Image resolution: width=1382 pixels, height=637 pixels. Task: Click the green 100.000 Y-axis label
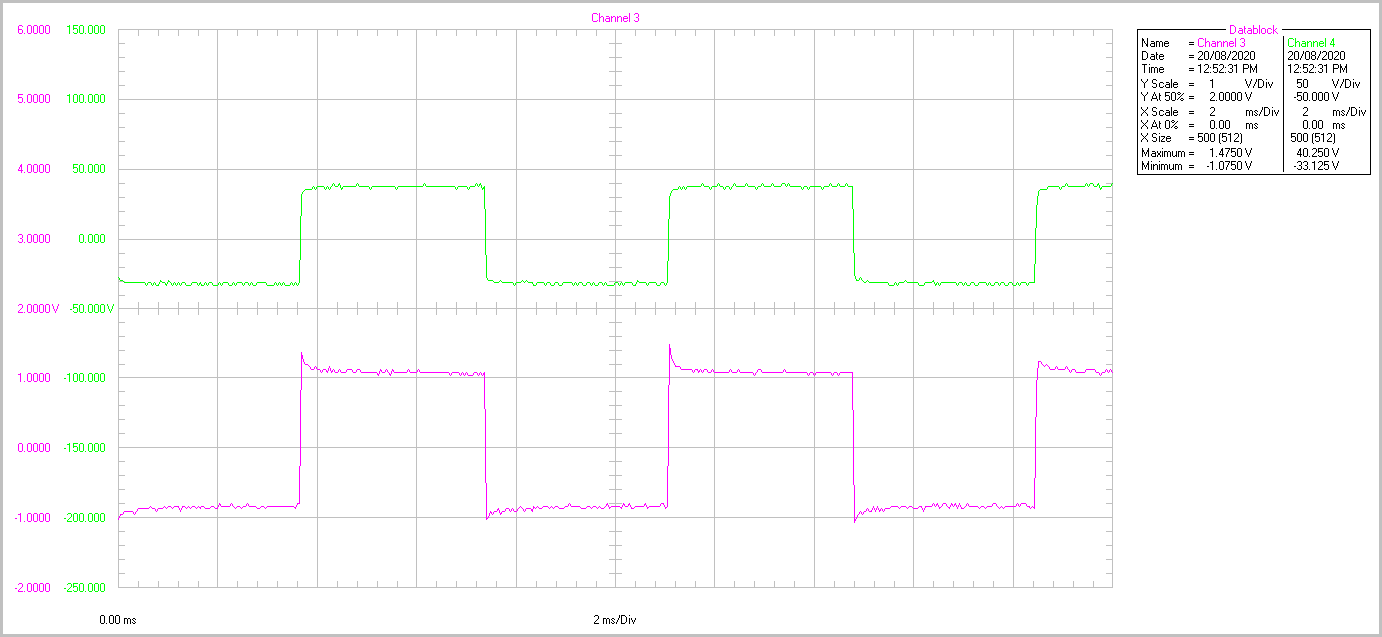[86, 99]
